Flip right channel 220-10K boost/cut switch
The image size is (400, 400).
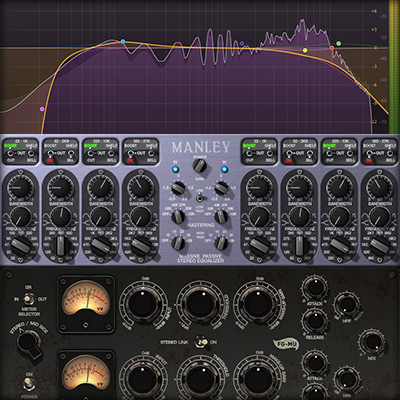[x=330, y=153]
